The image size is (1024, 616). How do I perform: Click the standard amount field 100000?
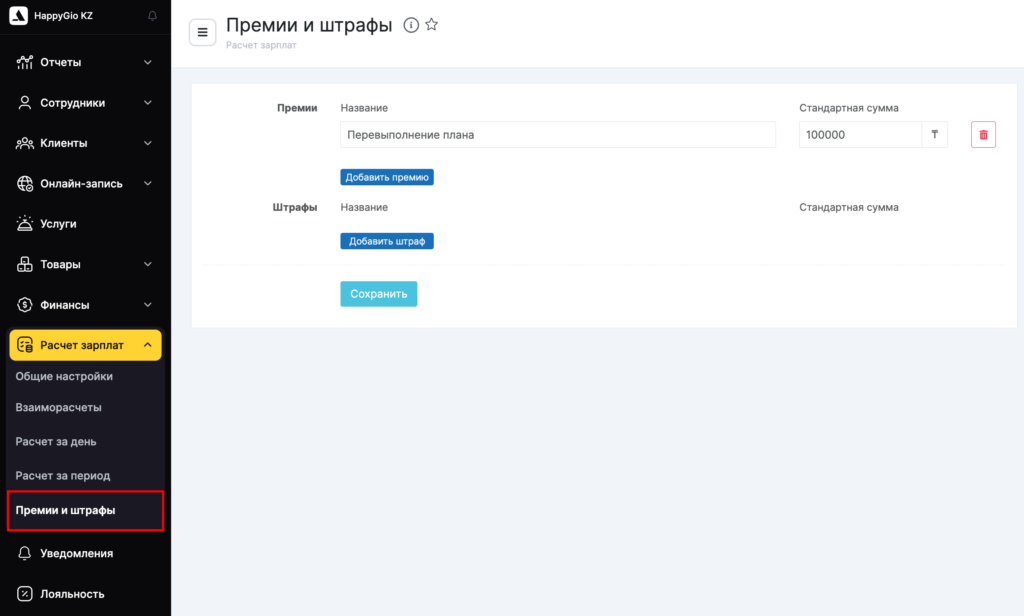859,135
